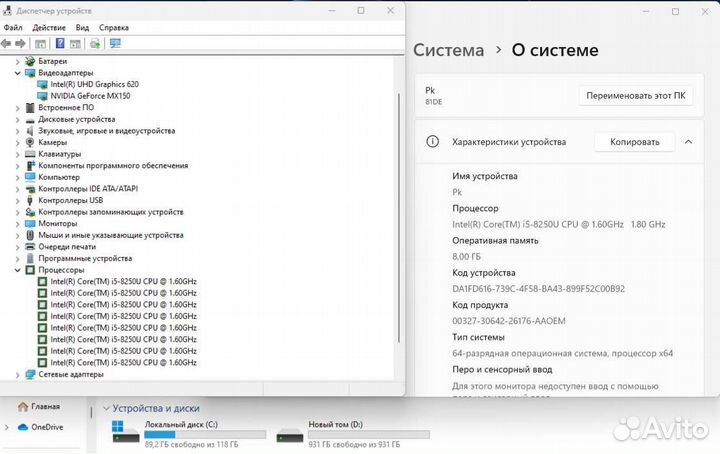Expand Компоненты программного обеспечения arrow
The height and width of the screenshot is (454, 720).
coord(17,166)
